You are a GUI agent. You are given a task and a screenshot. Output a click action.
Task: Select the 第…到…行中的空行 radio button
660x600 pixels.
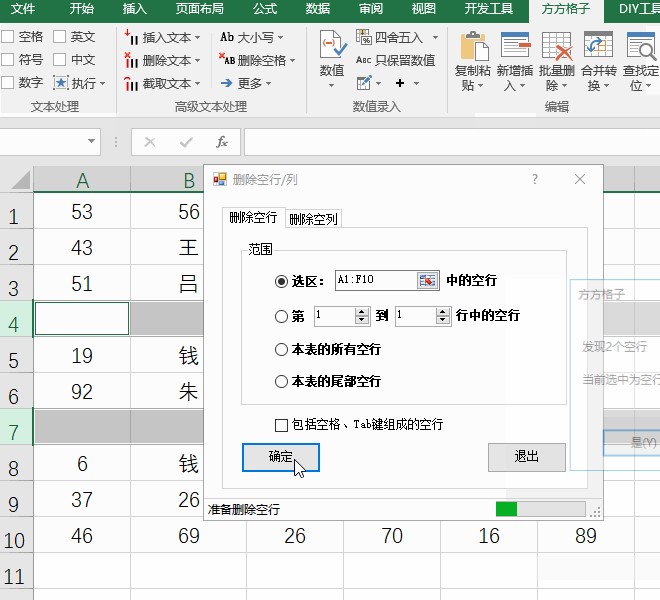281,316
